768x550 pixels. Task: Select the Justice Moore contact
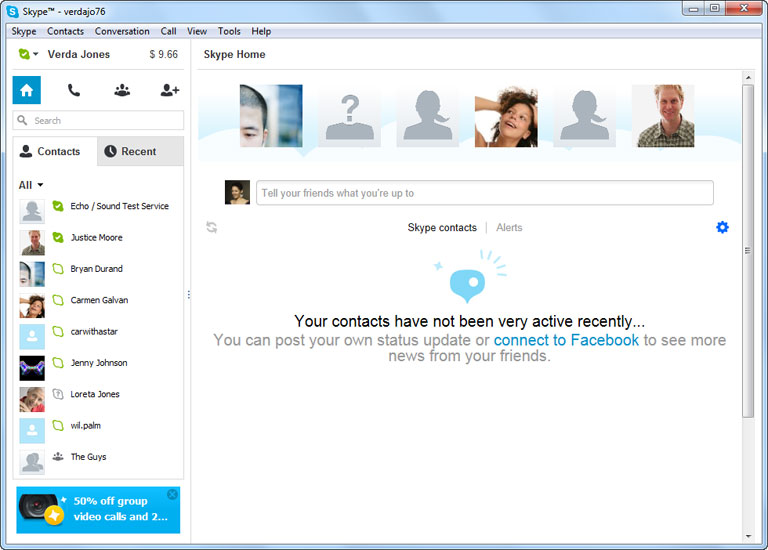pos(98,241)
